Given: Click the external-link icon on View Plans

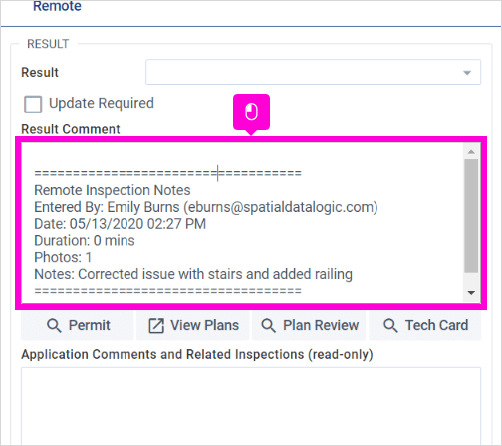Looking at the screenshot, I should coord(156,325).
